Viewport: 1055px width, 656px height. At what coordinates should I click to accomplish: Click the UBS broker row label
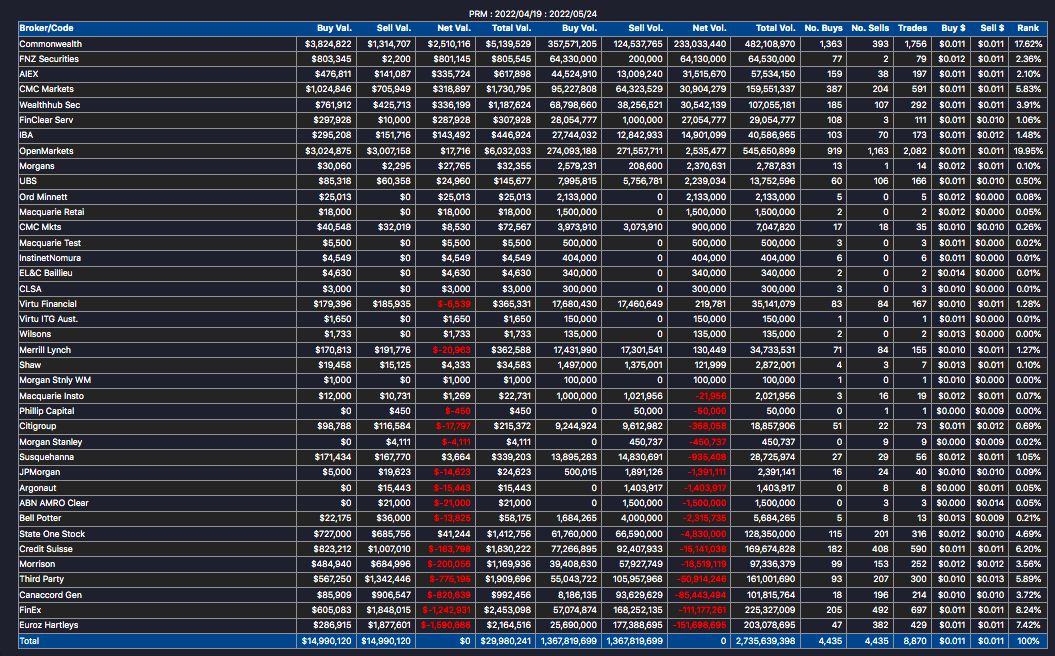pos(28,181)
